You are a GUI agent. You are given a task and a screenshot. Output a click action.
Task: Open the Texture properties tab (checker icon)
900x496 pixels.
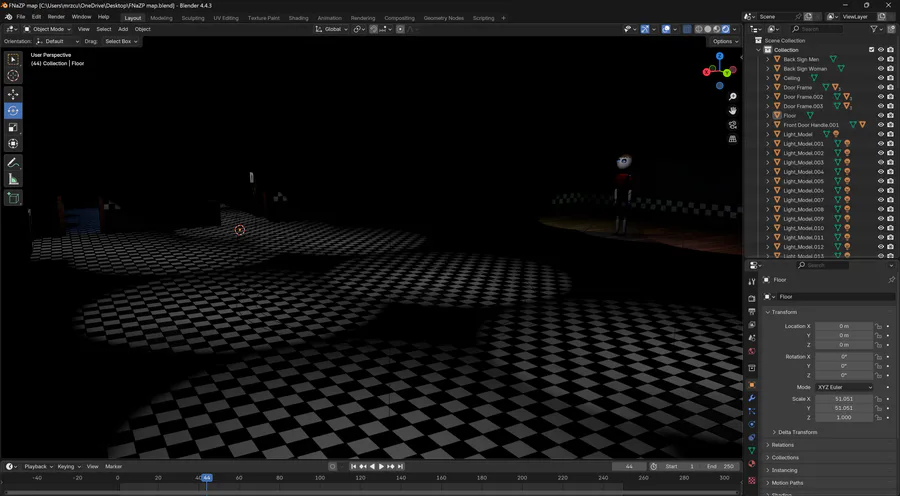tap(752, 479)
